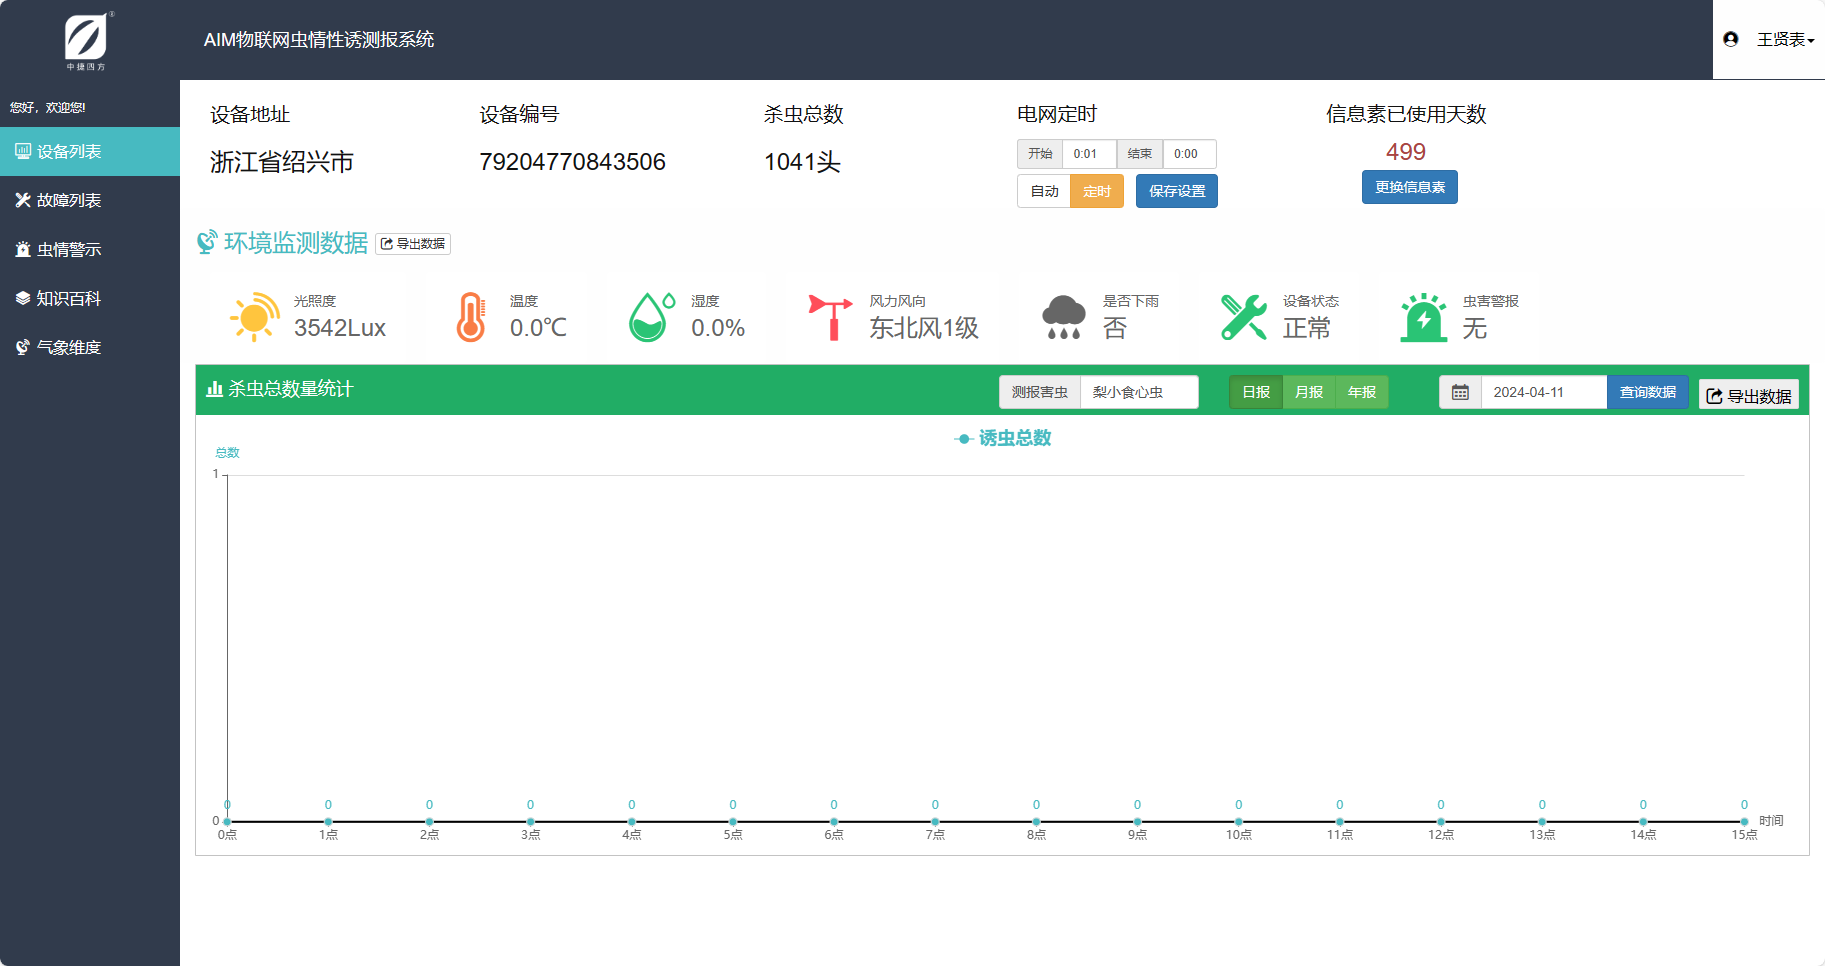
Task: Toggle the 诱虫总数 legend series
Action: click(x=1003, y=438)
